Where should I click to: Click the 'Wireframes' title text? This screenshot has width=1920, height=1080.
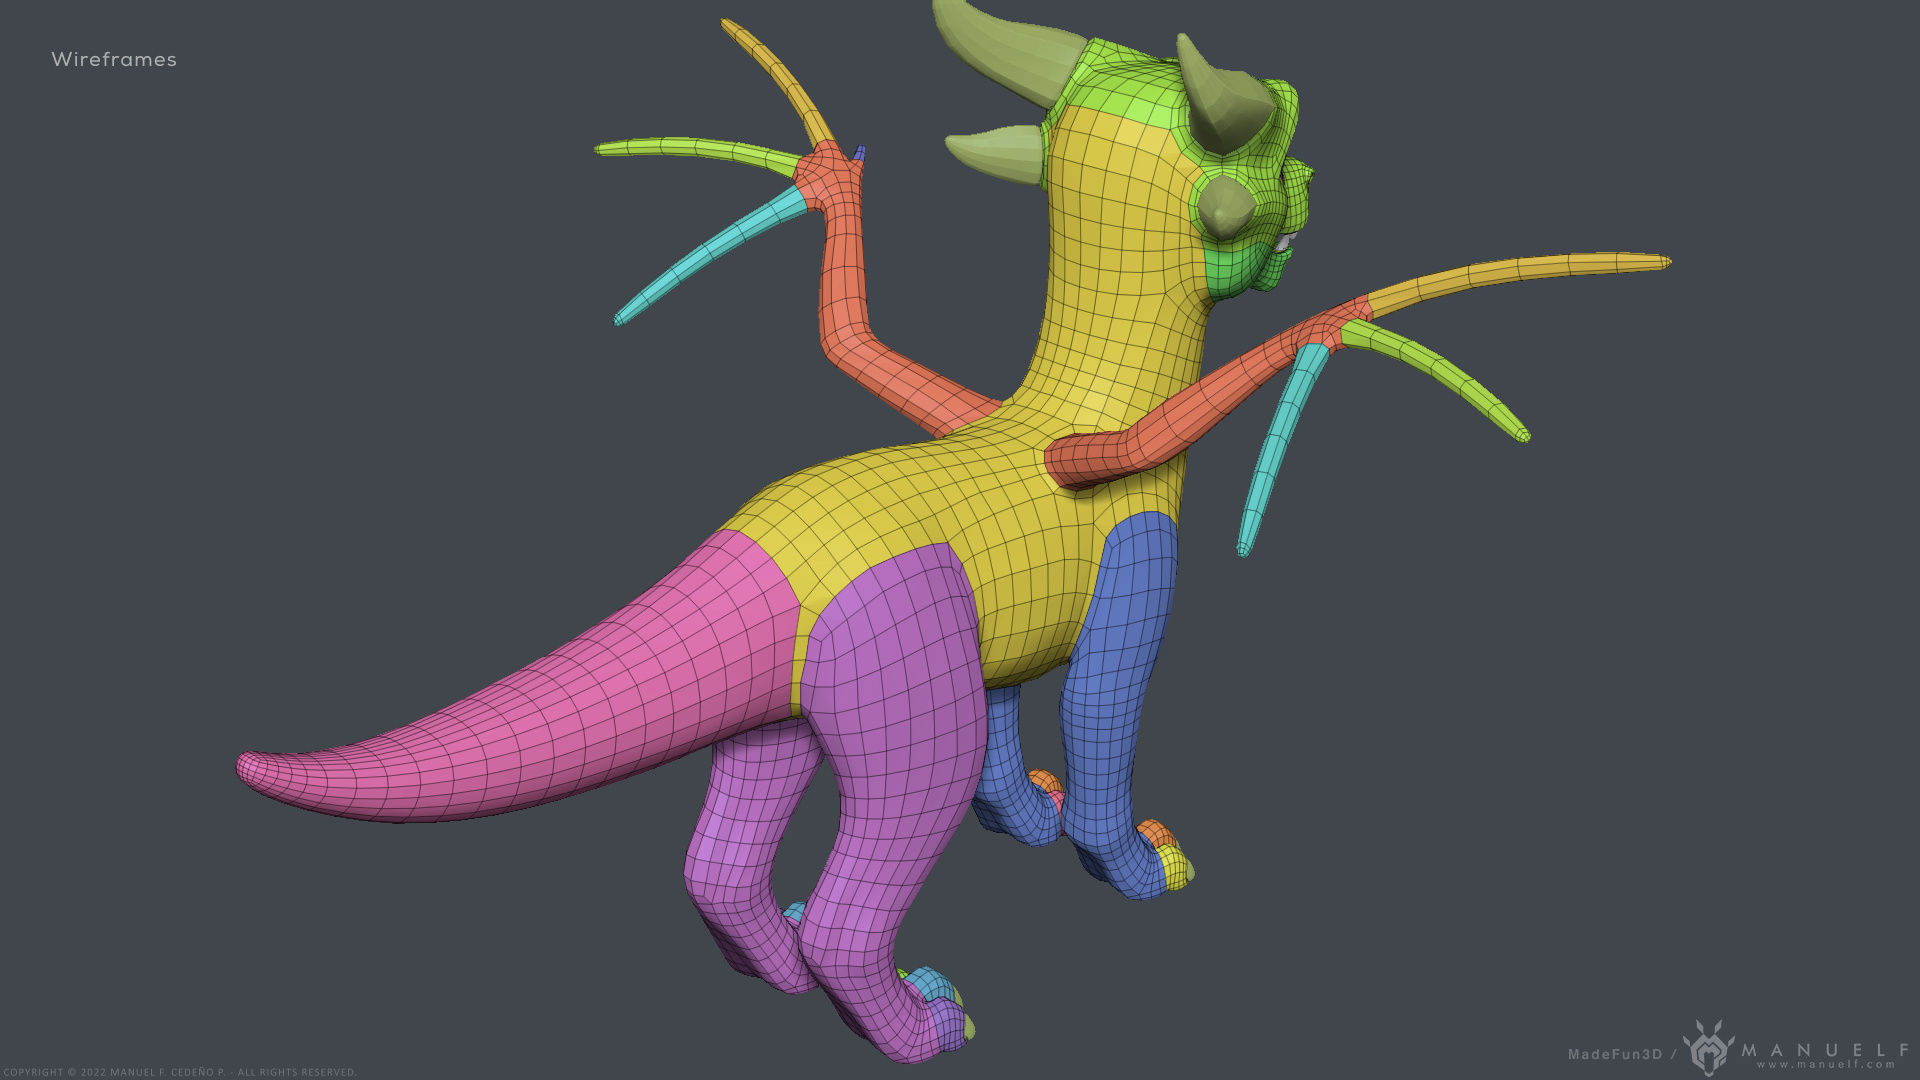coord(114,60)
